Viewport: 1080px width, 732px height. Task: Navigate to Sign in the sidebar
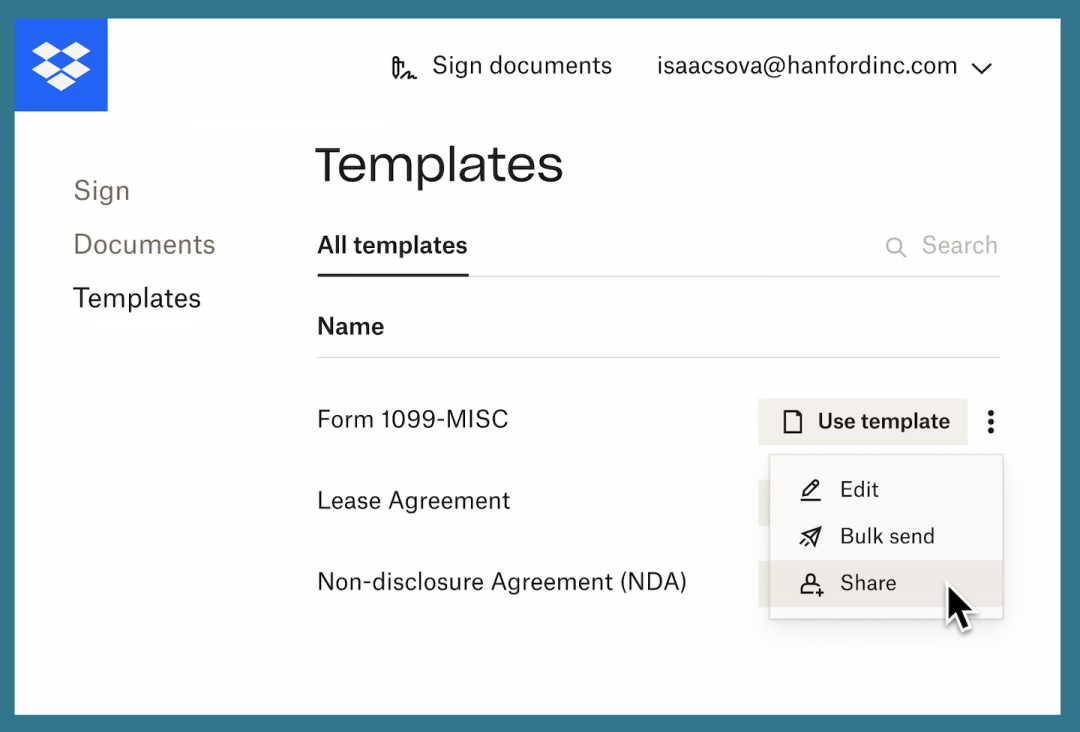click(101, 191)
